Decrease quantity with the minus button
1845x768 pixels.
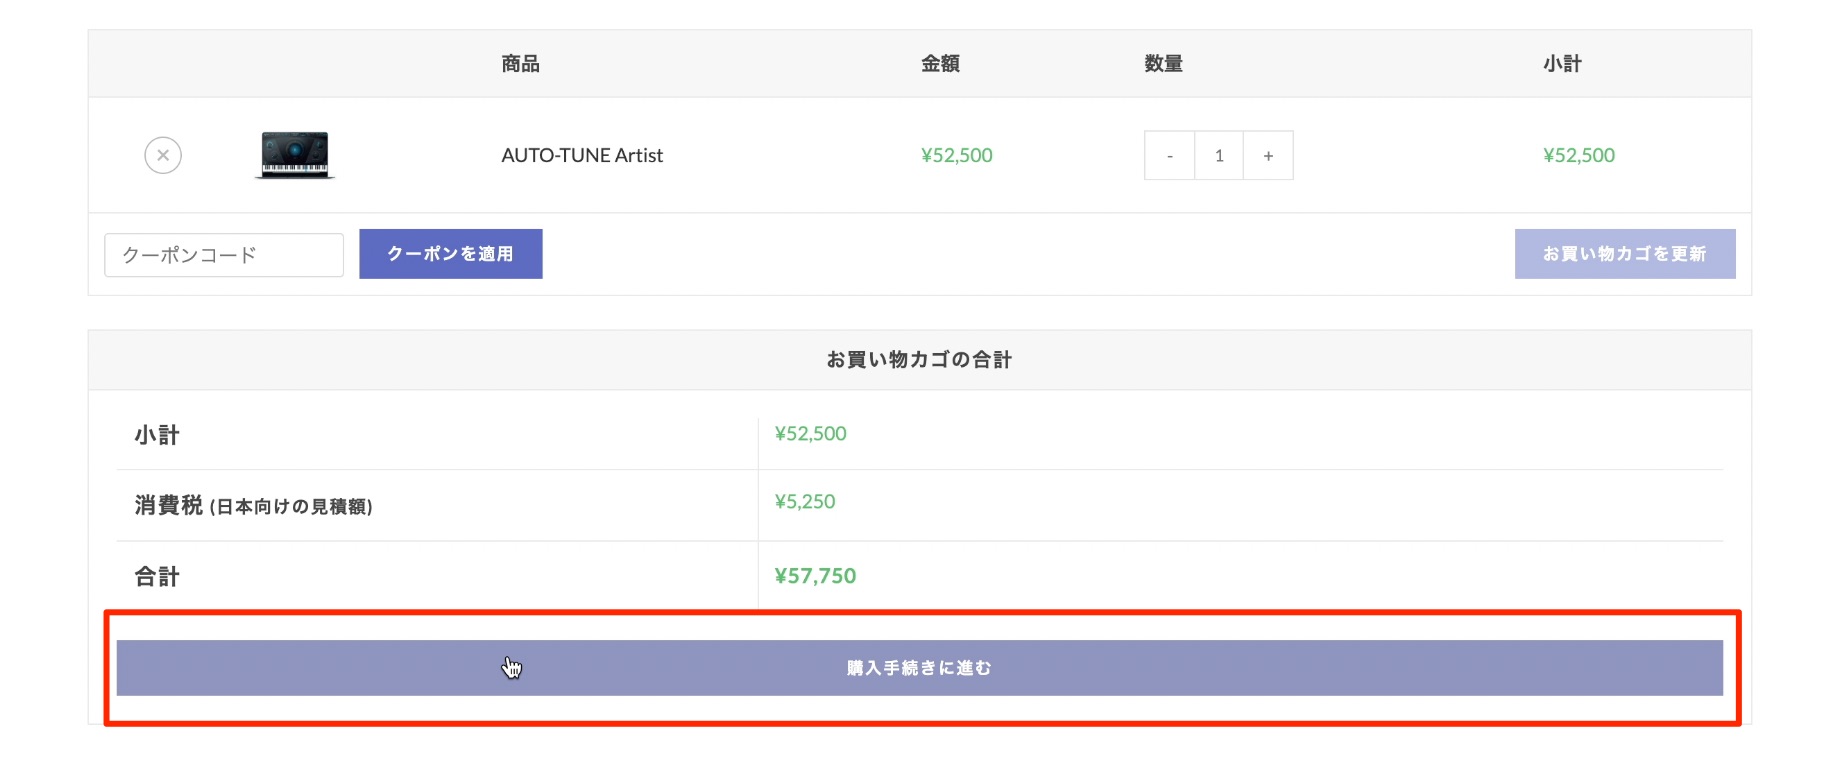click(1169, 155)
